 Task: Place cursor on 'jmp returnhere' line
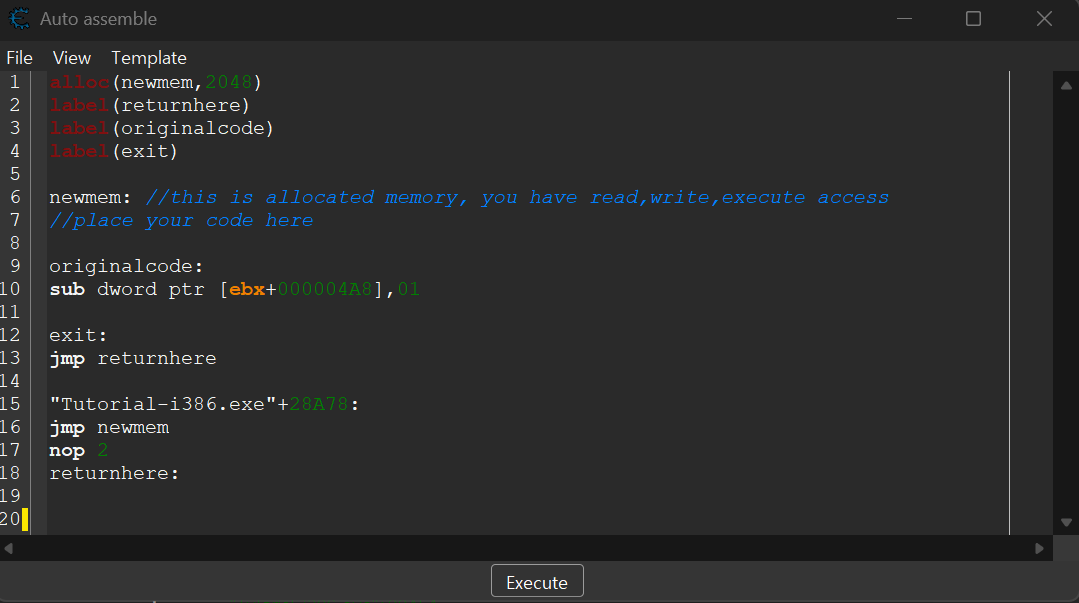(x=133, y=358)
